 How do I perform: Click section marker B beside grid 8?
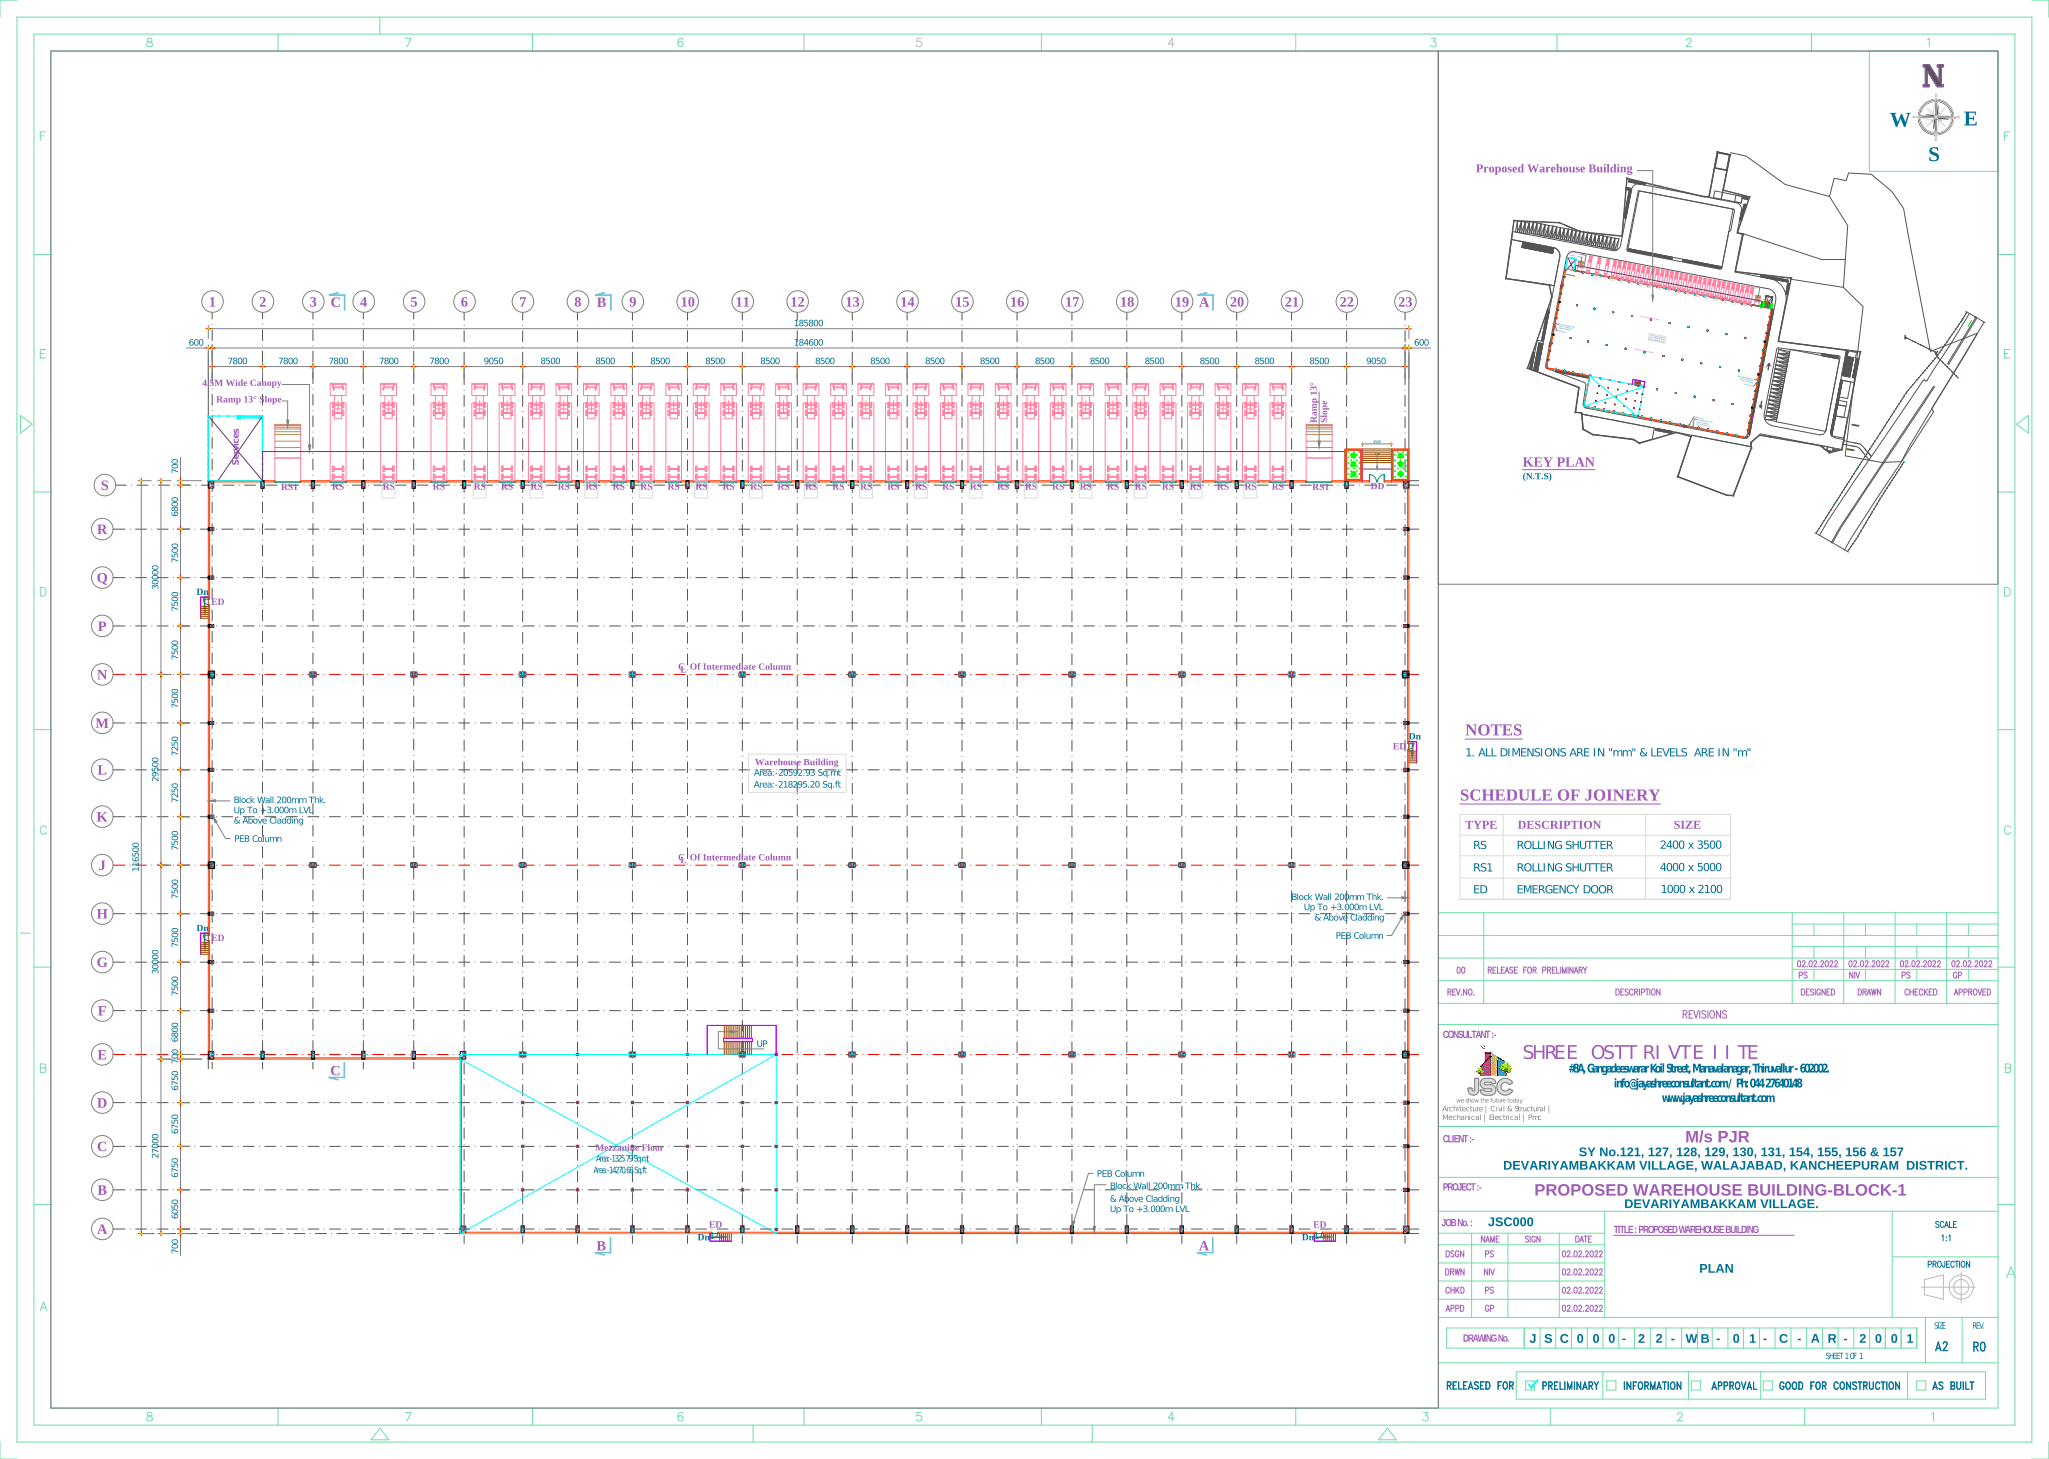[602, 302]
